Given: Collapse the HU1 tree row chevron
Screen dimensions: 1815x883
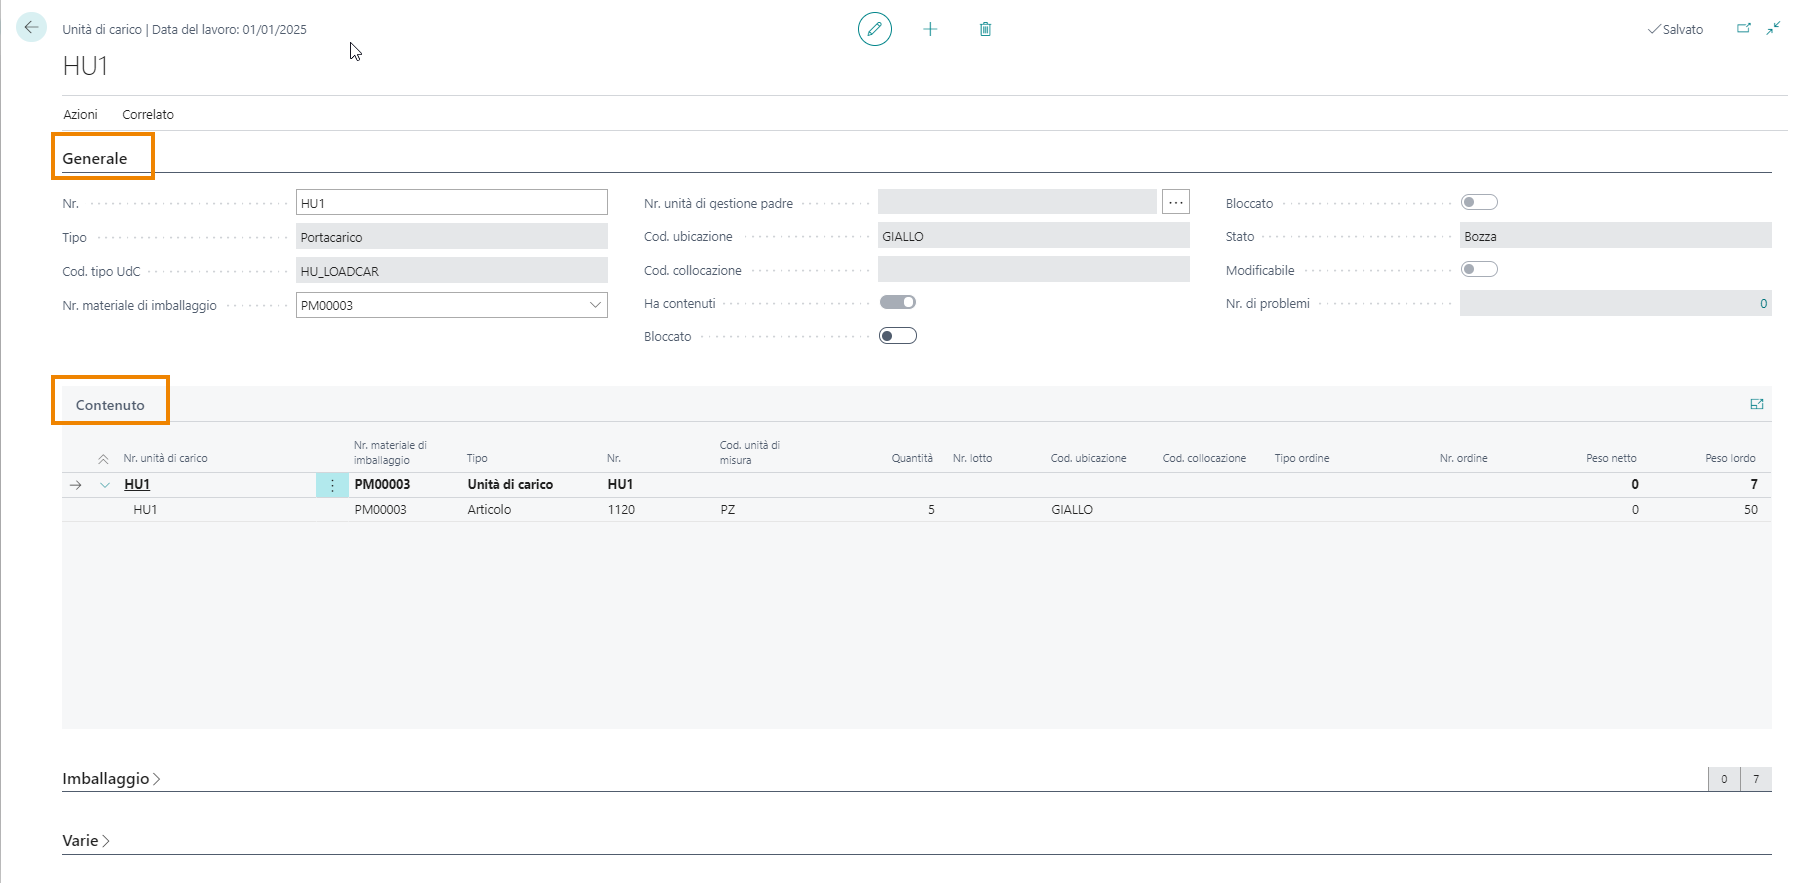Looking at the screenshot, I should (x=105, y=485).
